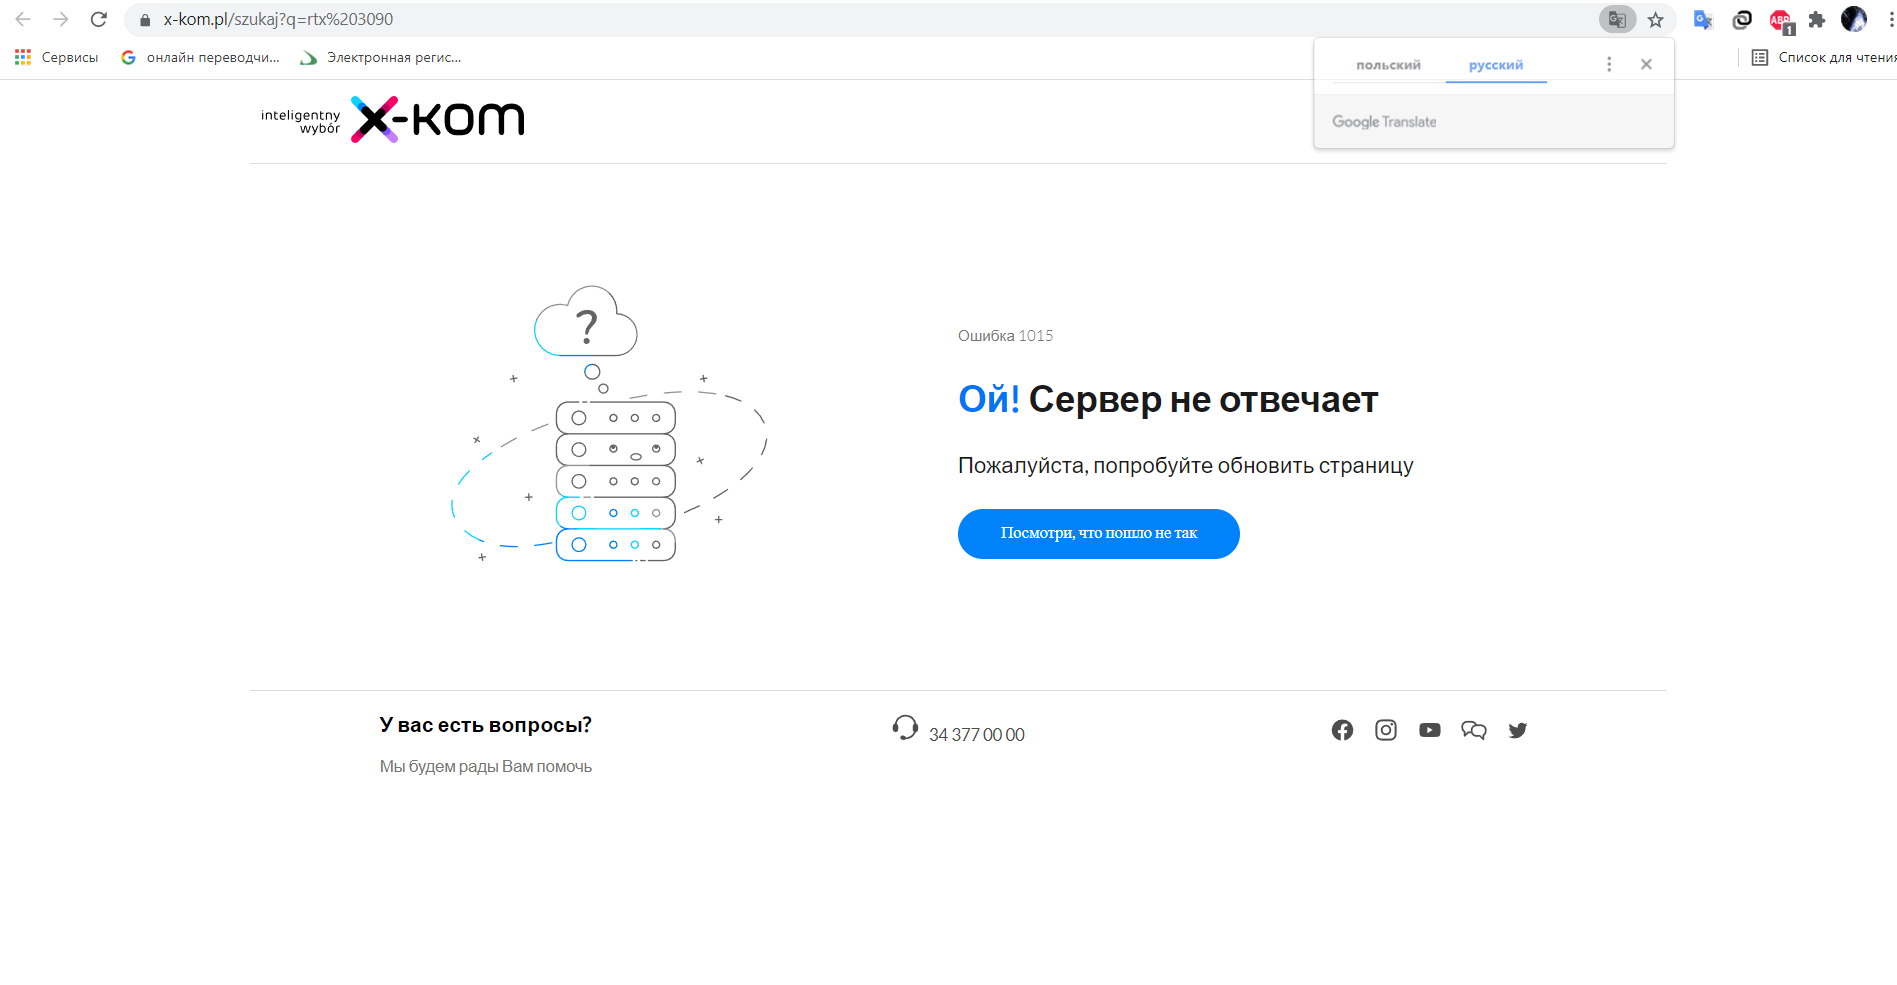
Task: Focus the address bar with x-kom.pl URL
Action: 860,19
